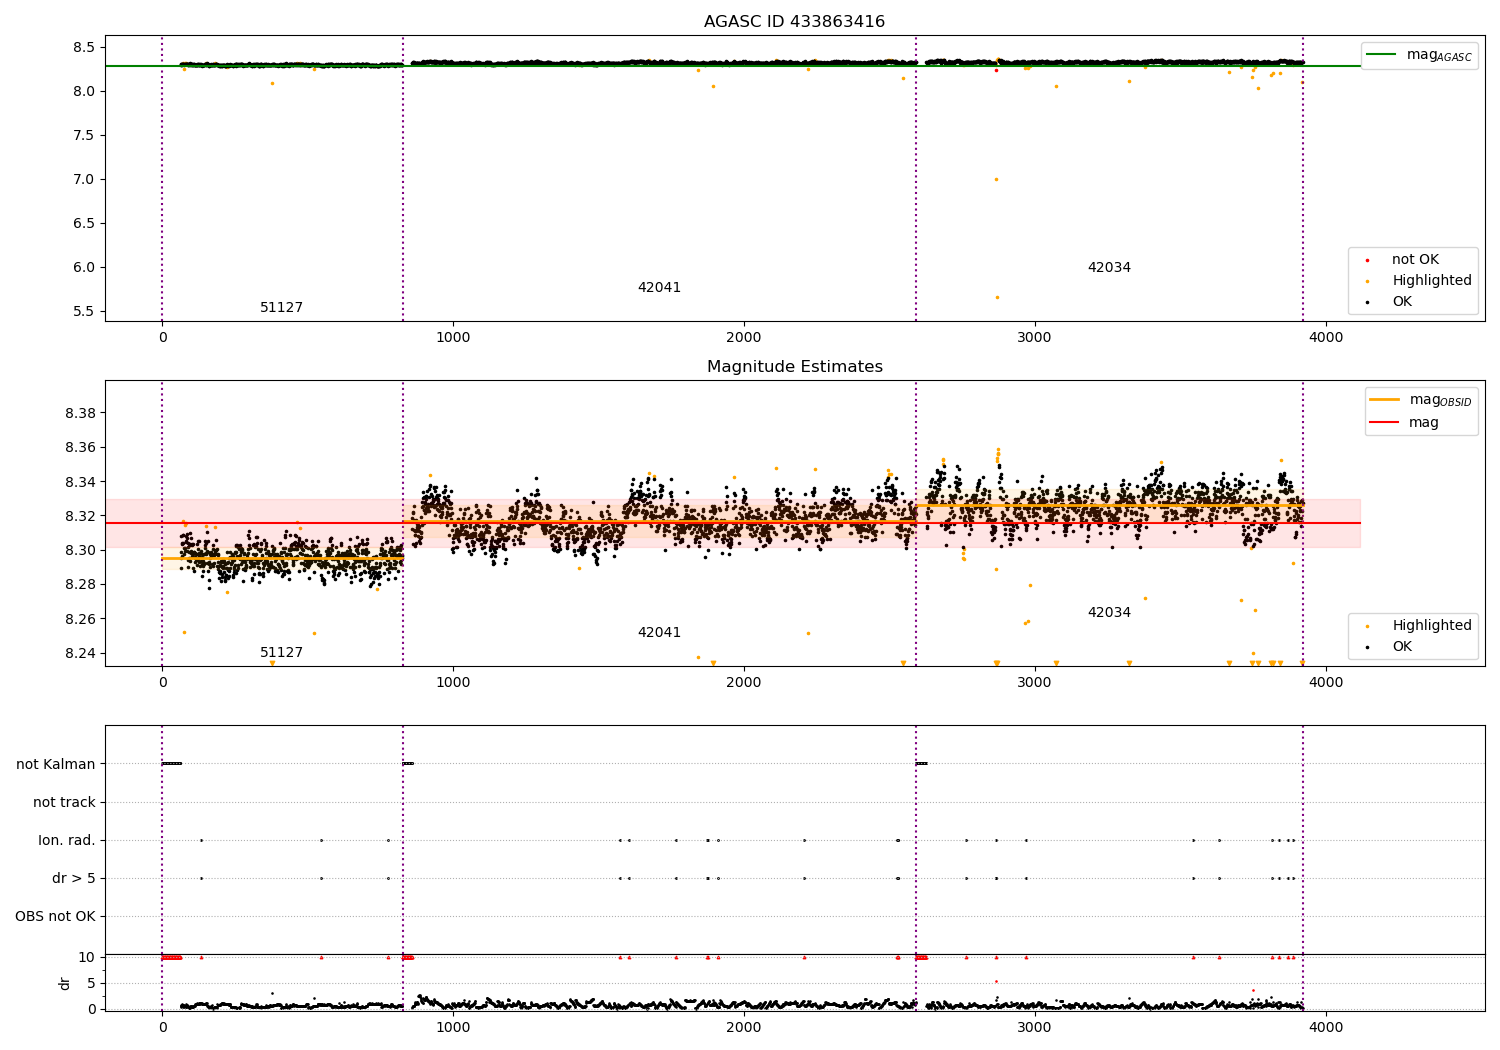
Task: Click the "2000" x-axis tick under the bottom plot
Action: pyautogui.click(x=744, y=1027)
